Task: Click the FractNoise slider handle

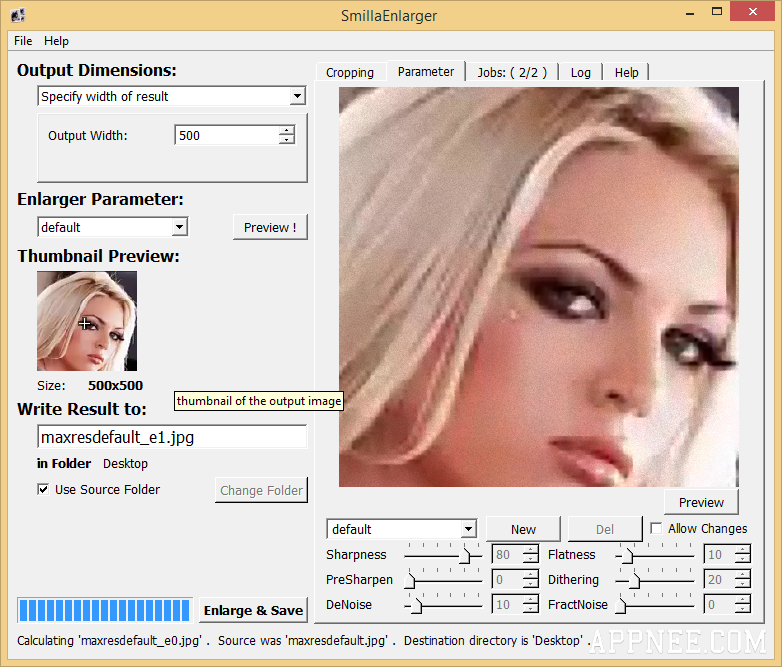Action: click(x=621, y=605)
